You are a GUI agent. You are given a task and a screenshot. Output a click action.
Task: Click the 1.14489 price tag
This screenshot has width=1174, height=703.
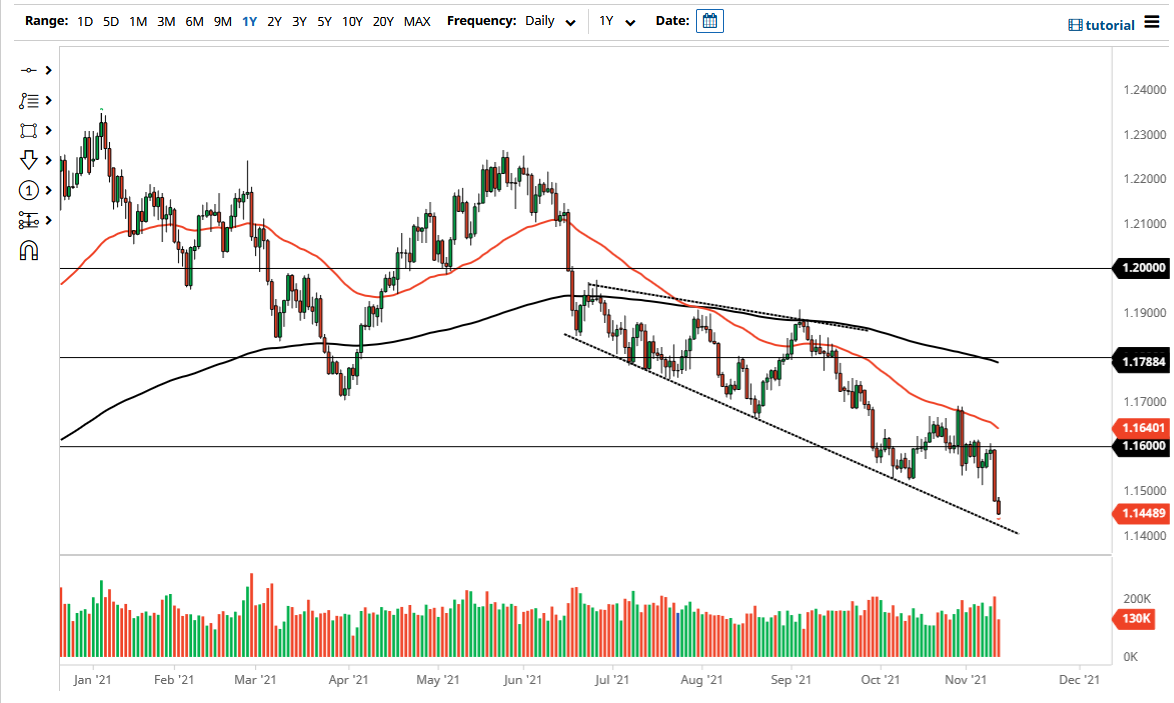point(1140,513)
